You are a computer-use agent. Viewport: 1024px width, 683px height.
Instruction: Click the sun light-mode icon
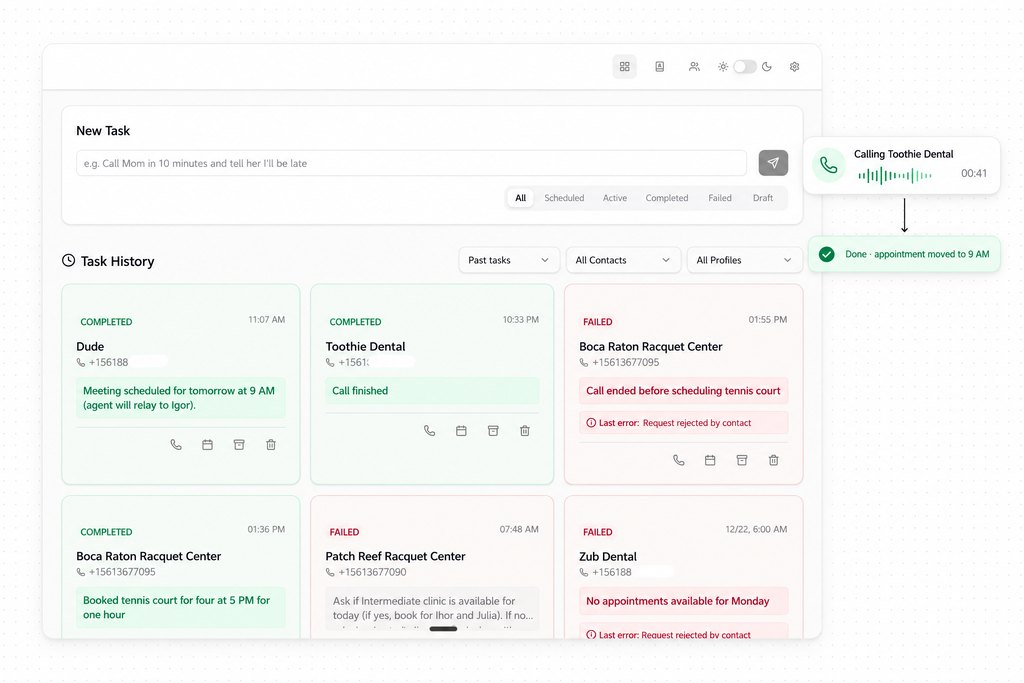[723, 67]
